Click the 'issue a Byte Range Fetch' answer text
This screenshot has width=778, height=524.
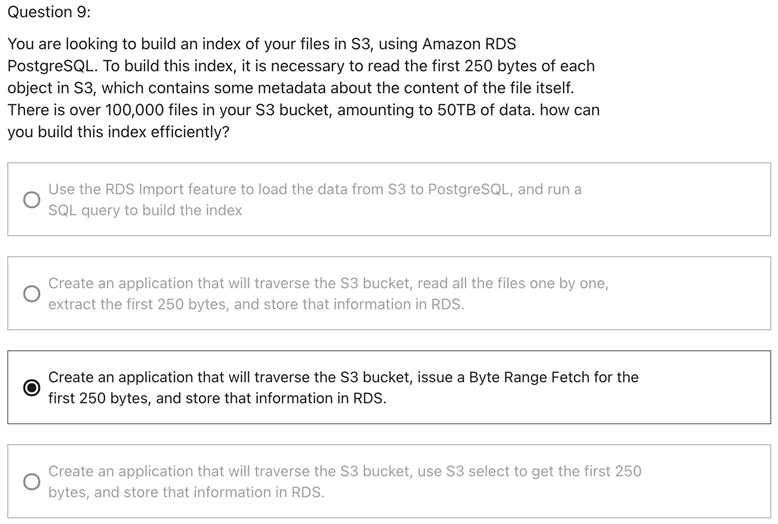(x=503, y=377)
